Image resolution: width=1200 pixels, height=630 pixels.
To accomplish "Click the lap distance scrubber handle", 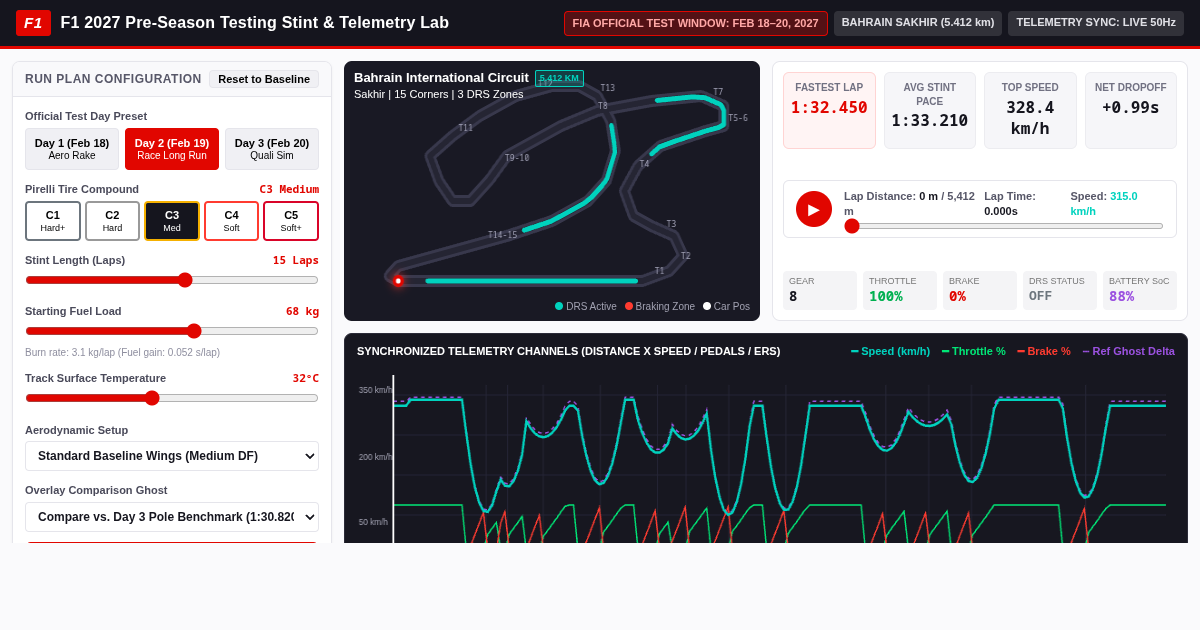I will coord(852,226).
